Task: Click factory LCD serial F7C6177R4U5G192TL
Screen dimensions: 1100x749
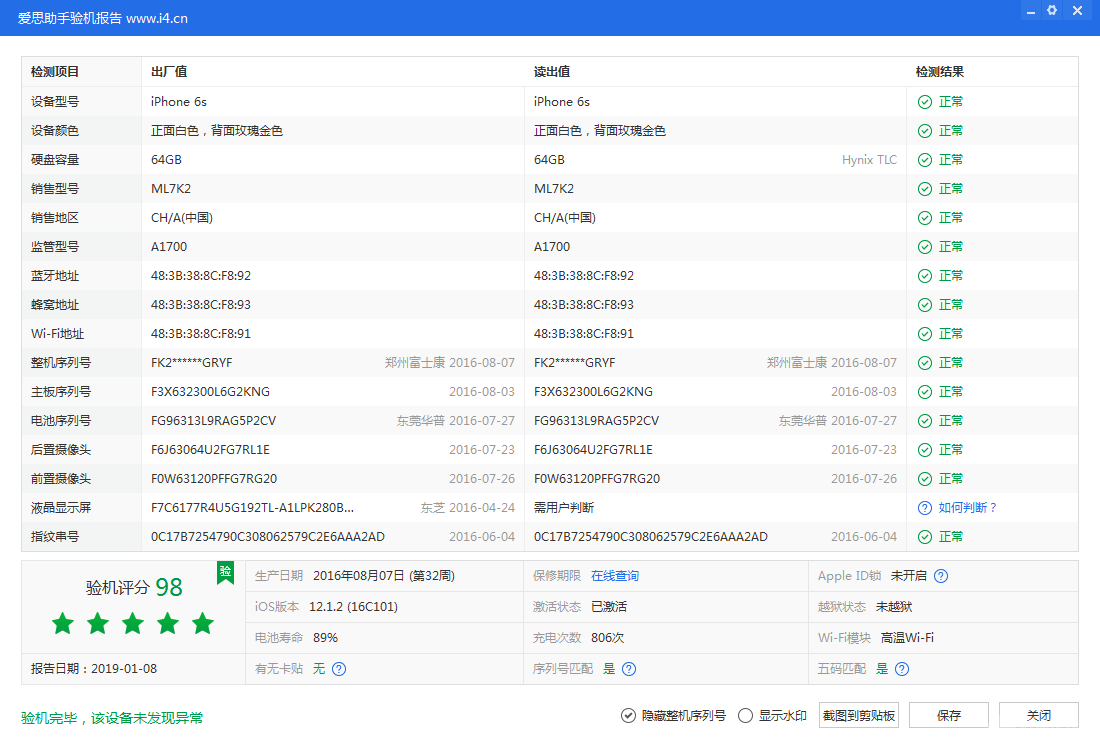Action: (x=253, y=508)
